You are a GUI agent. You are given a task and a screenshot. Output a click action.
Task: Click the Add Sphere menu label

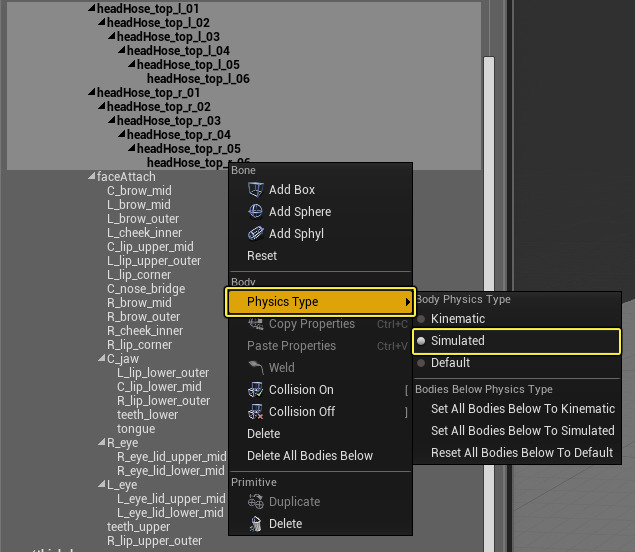pyautogui.click(x=300, y=211)
